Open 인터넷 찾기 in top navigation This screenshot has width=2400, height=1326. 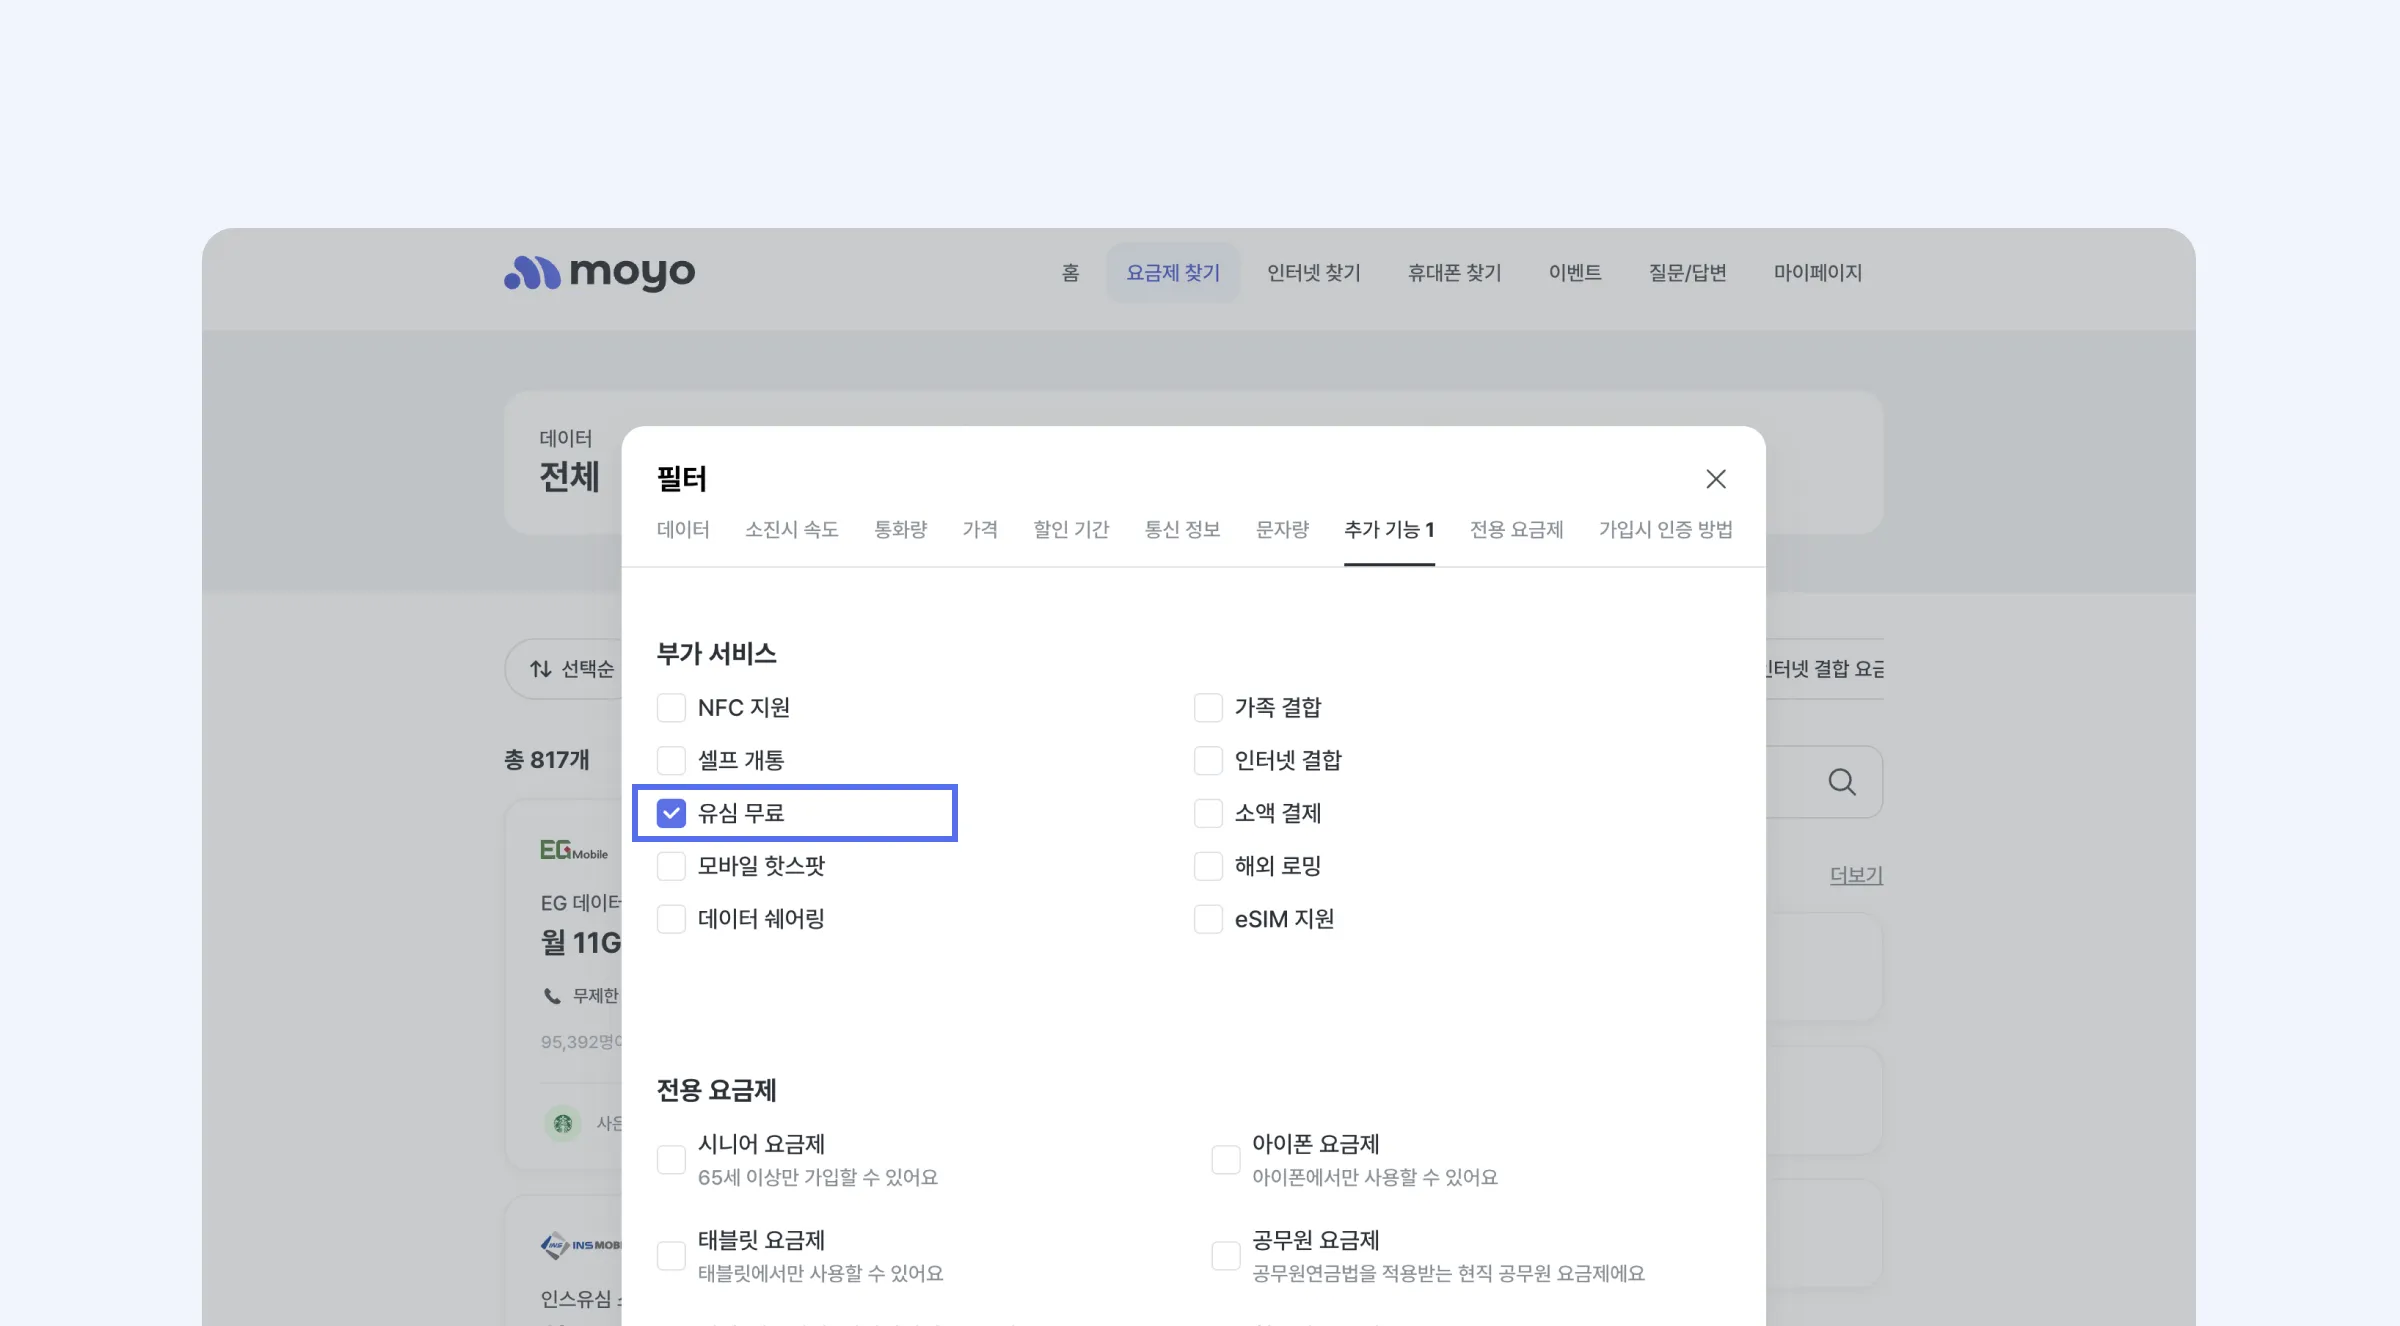(1313, 273)
